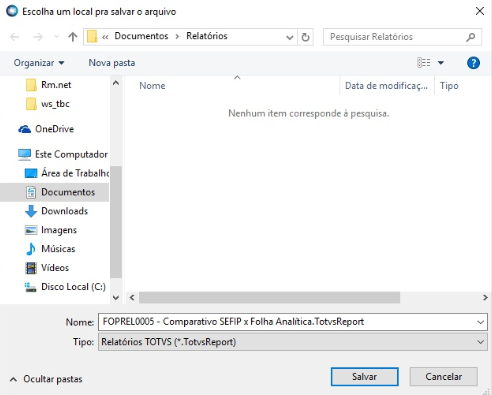The image size is (492, 395).
Task: Click the search magnifier icon
Action: click(471, 37)
